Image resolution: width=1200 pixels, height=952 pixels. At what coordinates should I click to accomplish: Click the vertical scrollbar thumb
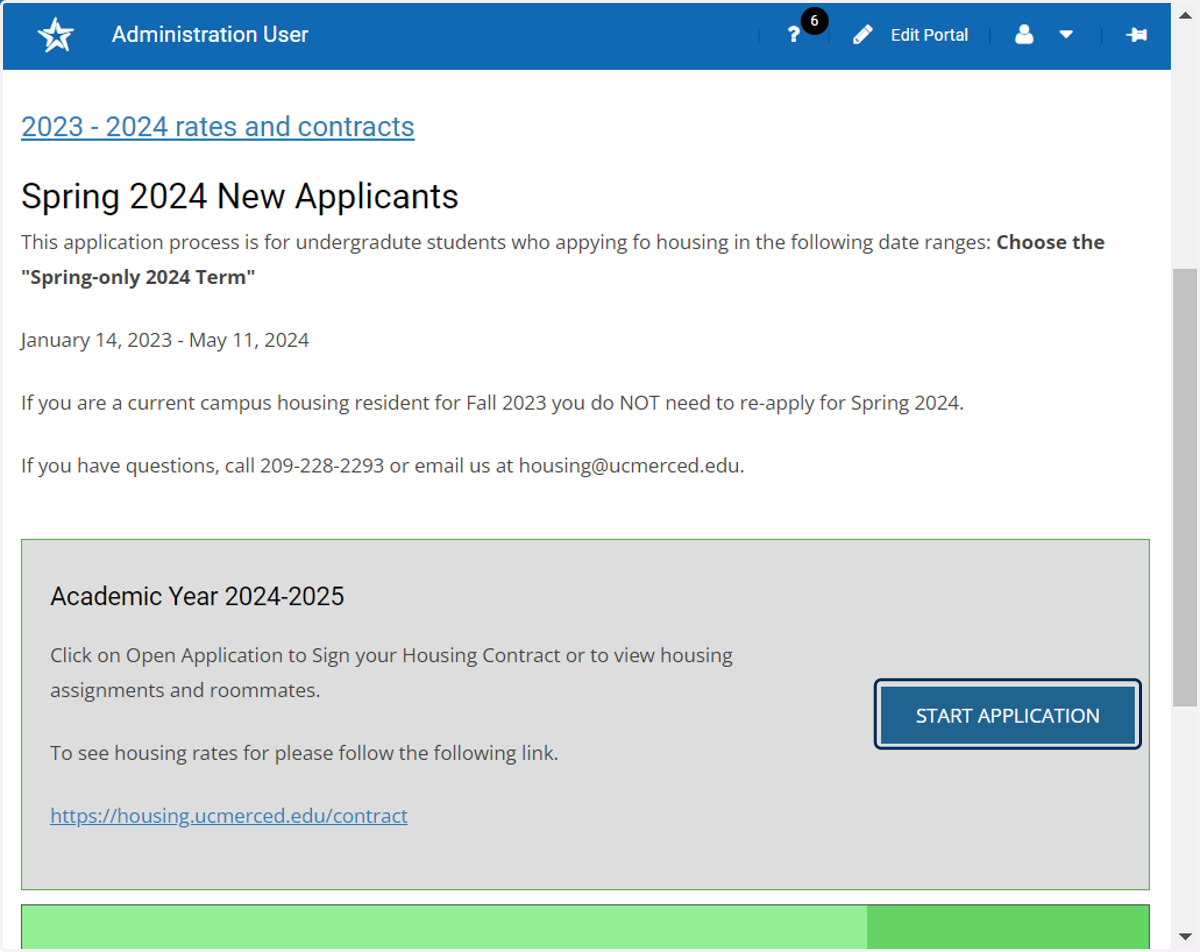pyautogui.click(x=1184, y=488)
